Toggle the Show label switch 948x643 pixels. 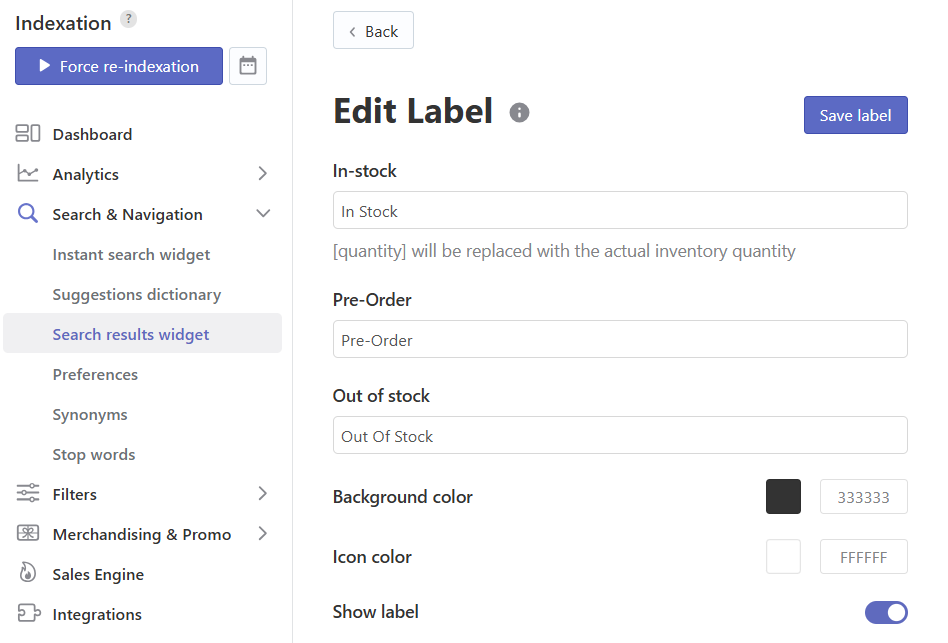(x=886, y=612)
